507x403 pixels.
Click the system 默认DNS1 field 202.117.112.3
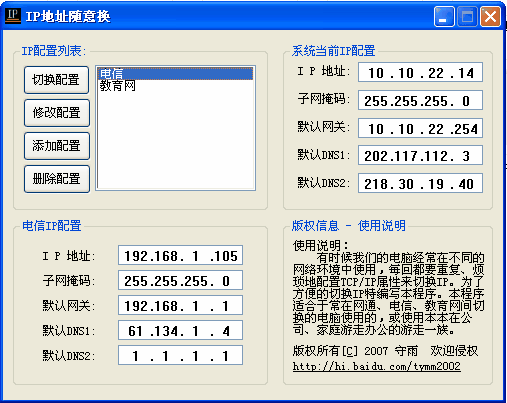pos(420,155)
